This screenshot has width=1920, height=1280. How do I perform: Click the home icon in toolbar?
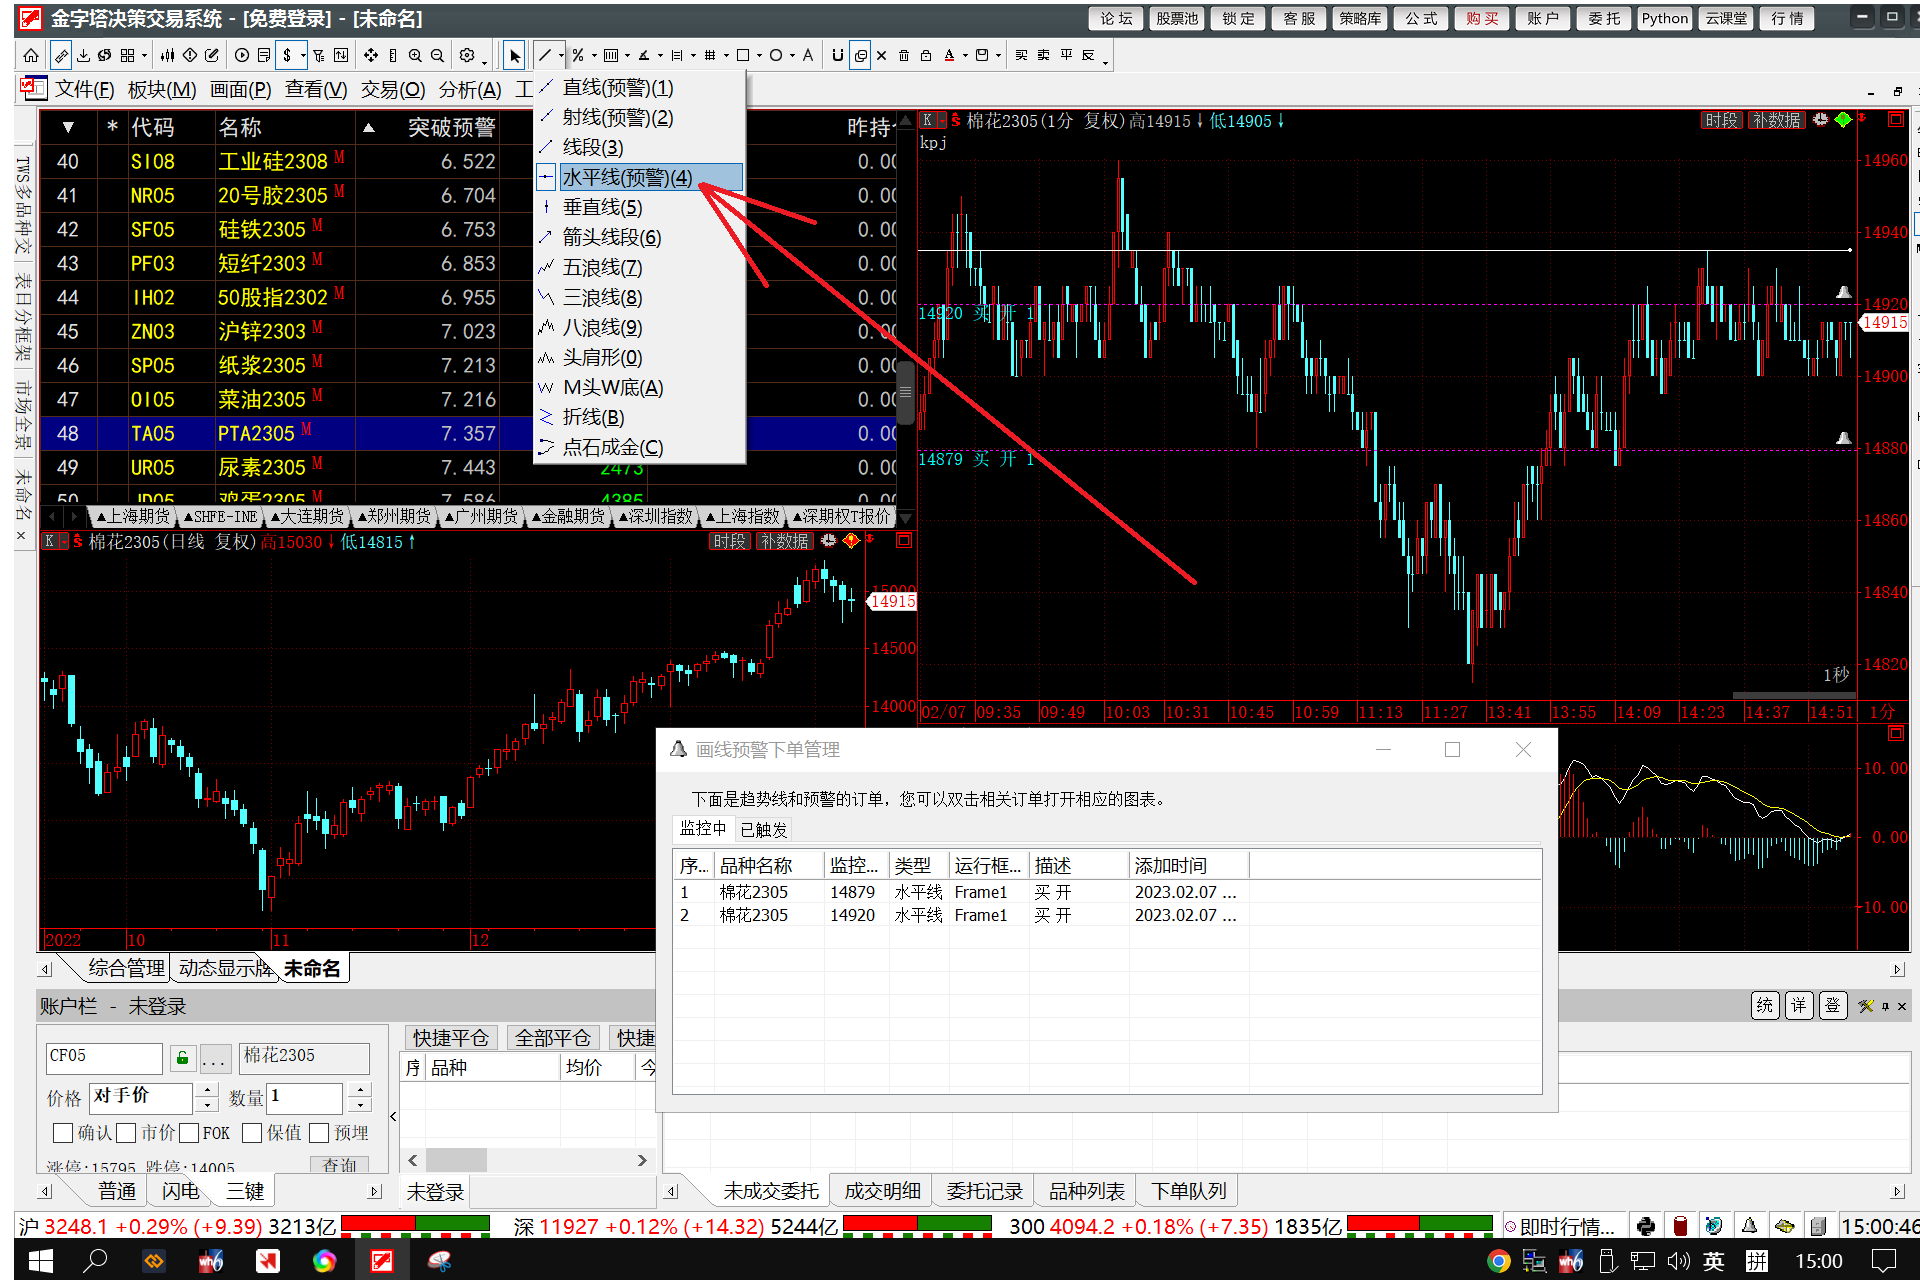tap(31, 56)
